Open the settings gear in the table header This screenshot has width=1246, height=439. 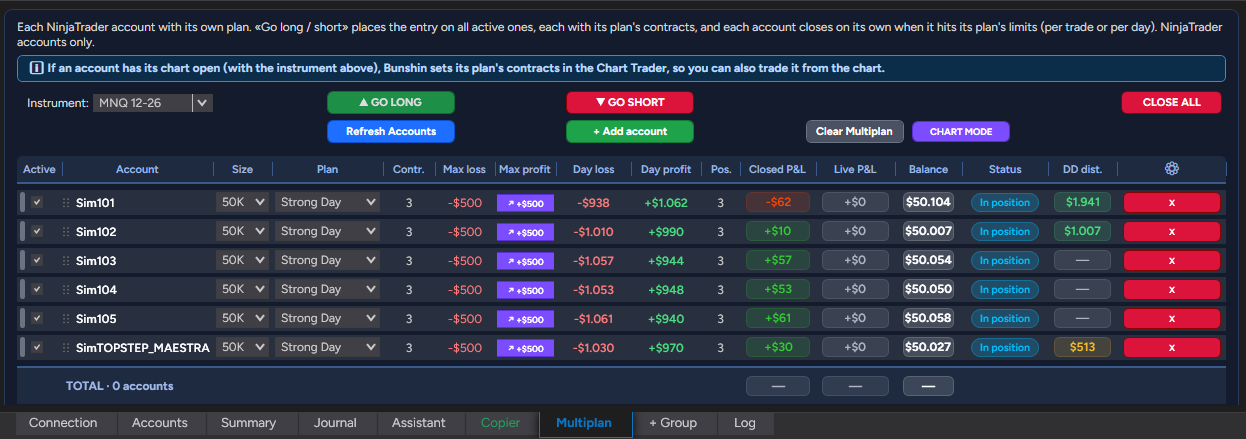[x=1172, y=169]
